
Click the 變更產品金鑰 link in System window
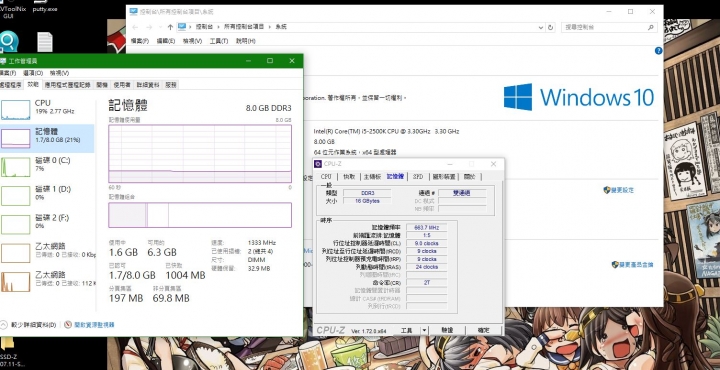click(636, 265)
